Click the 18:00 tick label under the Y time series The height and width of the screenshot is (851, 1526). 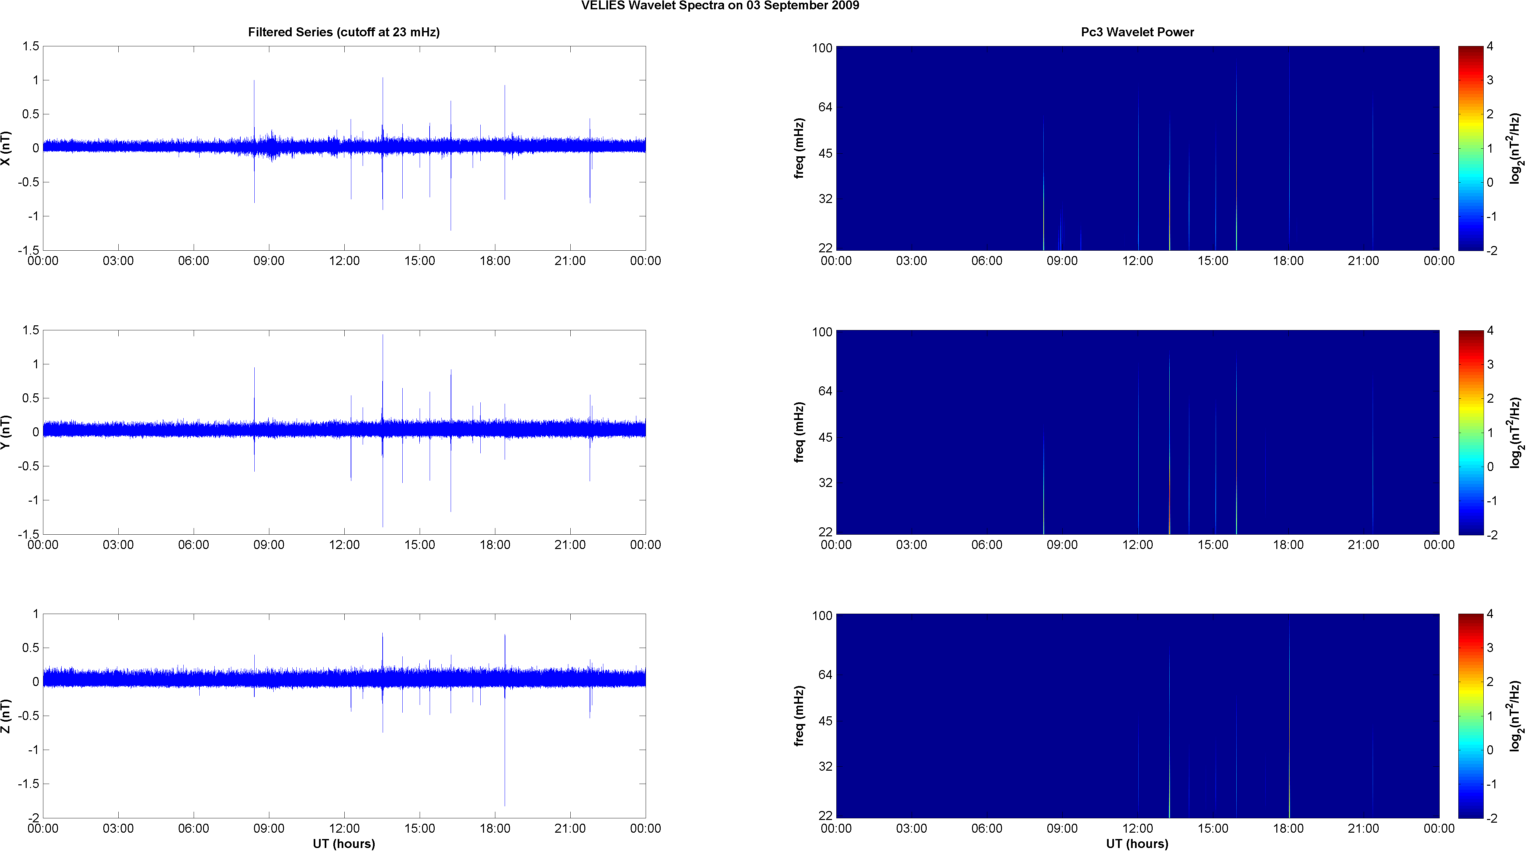495,545
